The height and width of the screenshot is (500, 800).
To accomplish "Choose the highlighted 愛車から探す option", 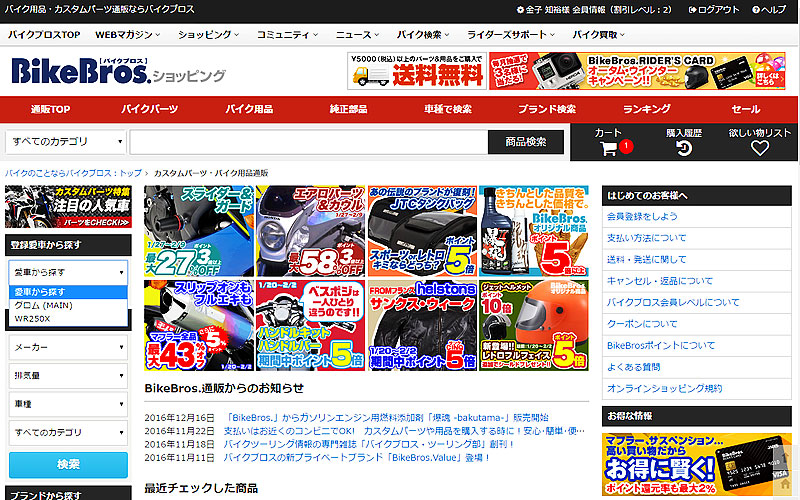I will coord(68,292).
